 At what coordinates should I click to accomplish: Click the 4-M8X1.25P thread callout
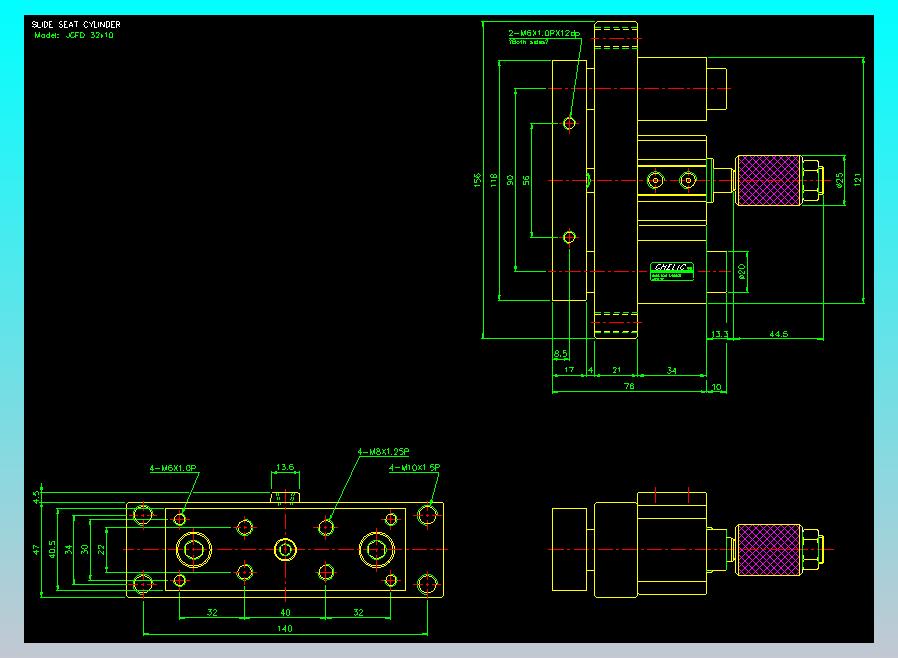(383, 451)
